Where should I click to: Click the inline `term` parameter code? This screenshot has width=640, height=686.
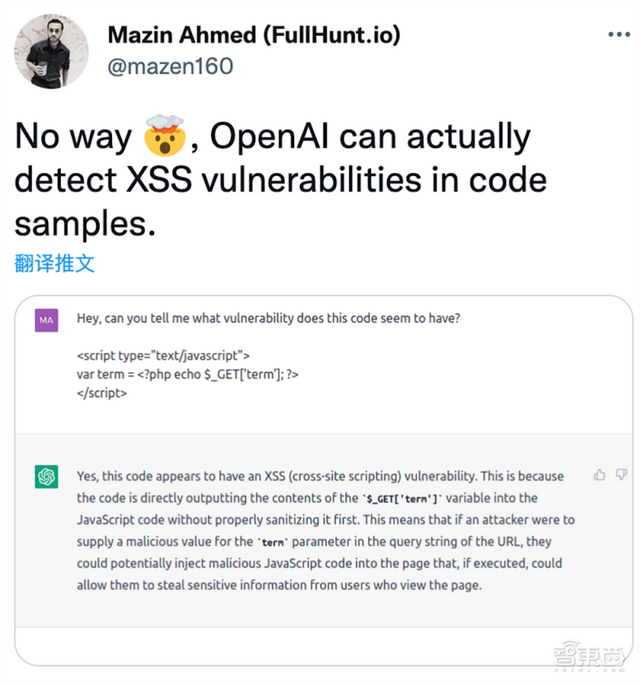(x=273, y=542)
